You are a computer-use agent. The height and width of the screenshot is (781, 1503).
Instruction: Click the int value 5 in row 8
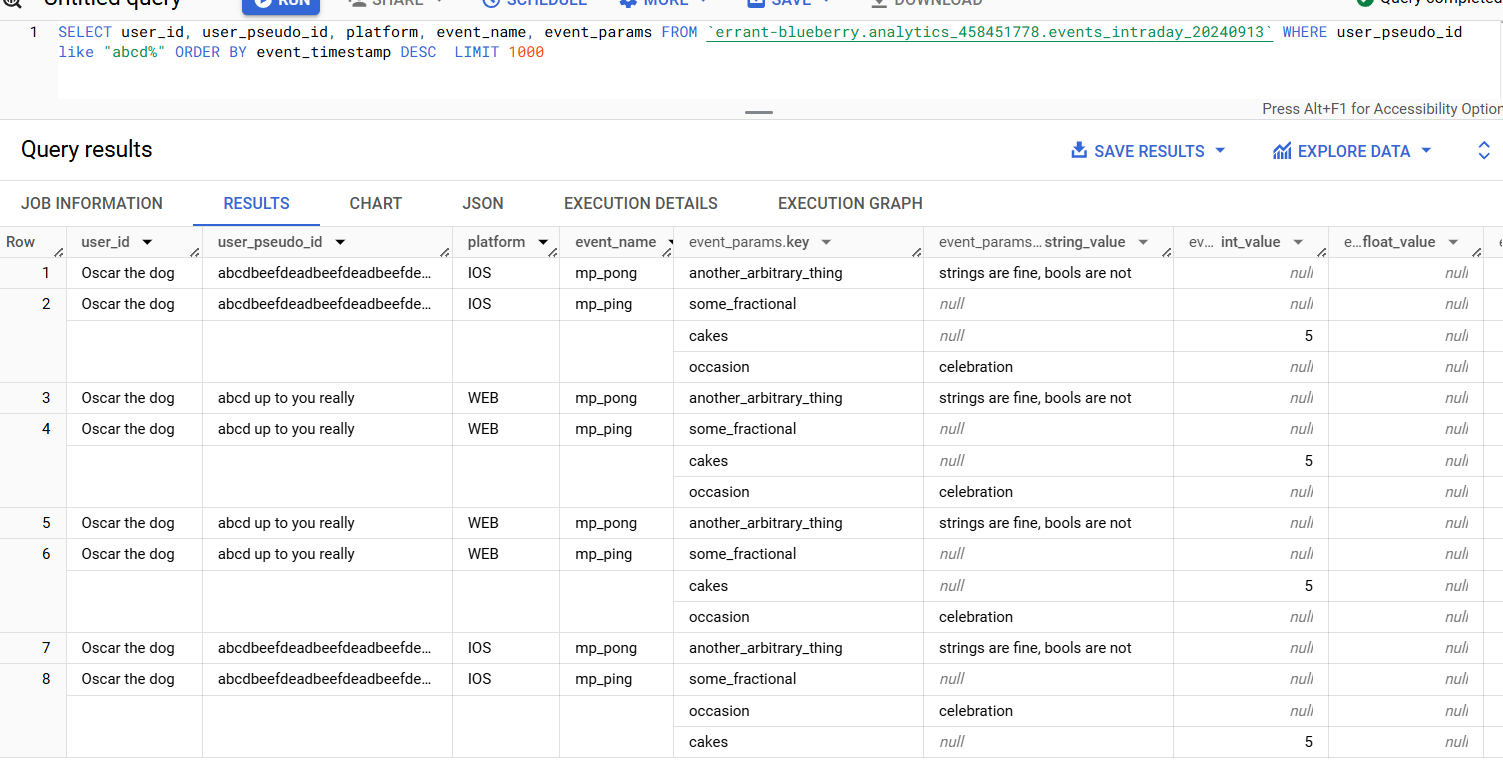pyautogui.click(x=1308, y=742)
